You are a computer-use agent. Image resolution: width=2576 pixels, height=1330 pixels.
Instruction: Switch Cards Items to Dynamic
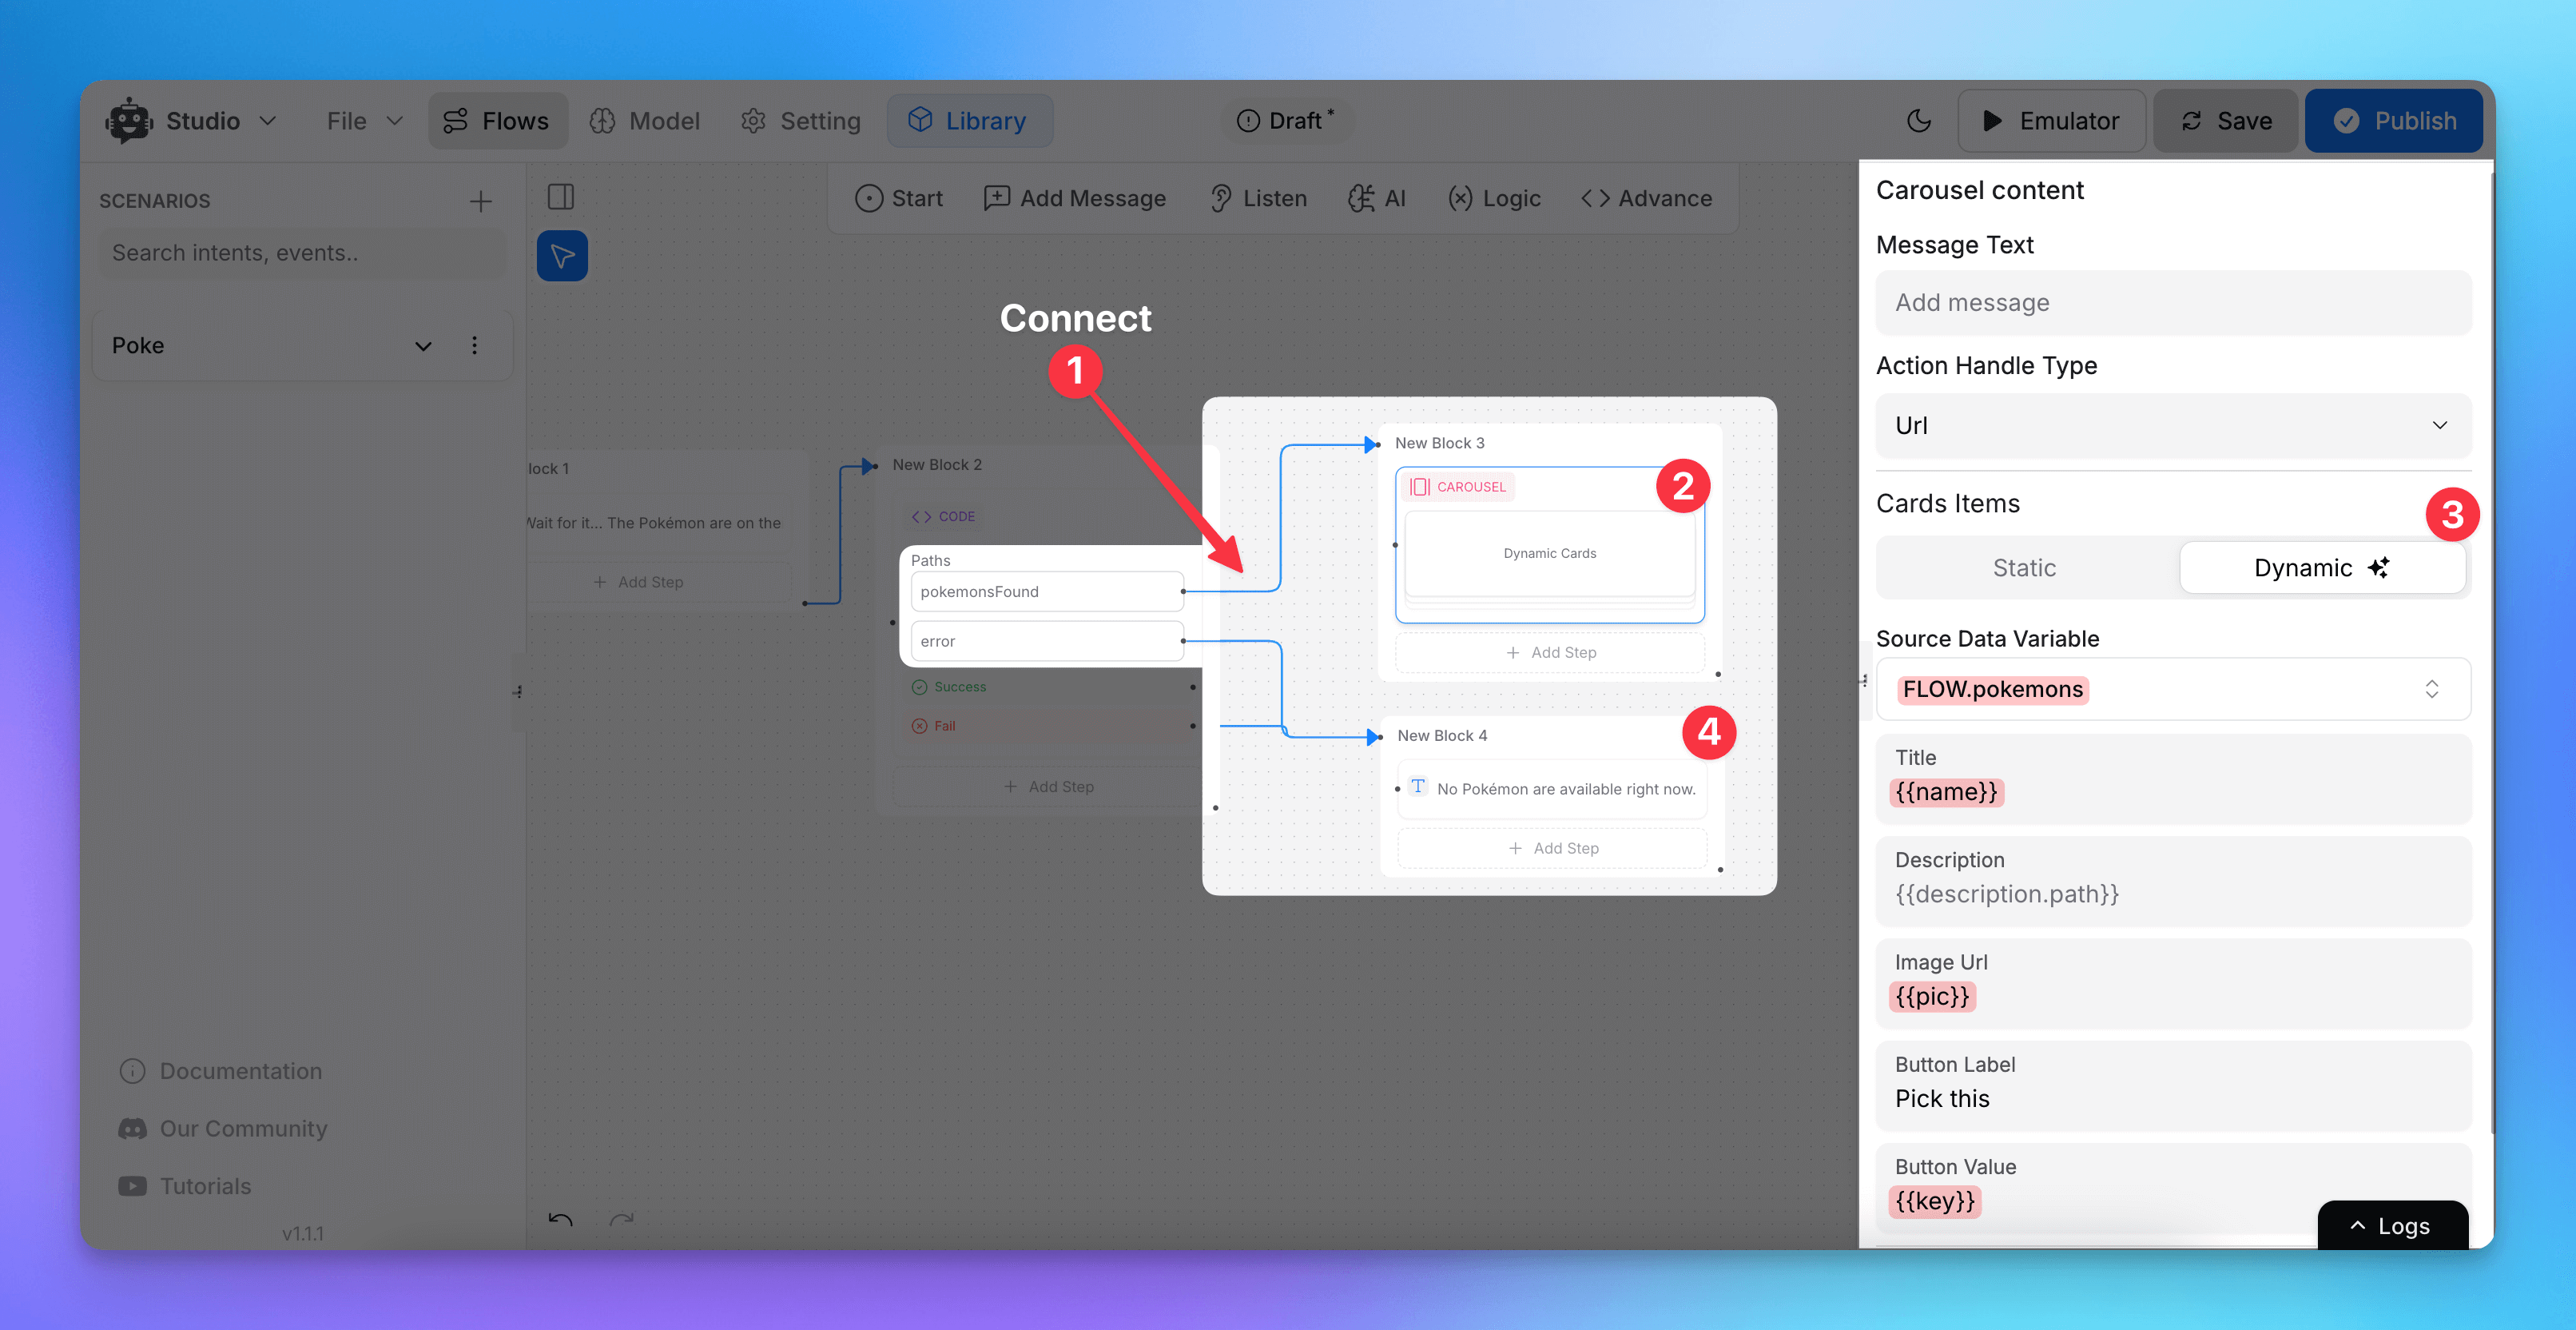[x=2322, y=568]
